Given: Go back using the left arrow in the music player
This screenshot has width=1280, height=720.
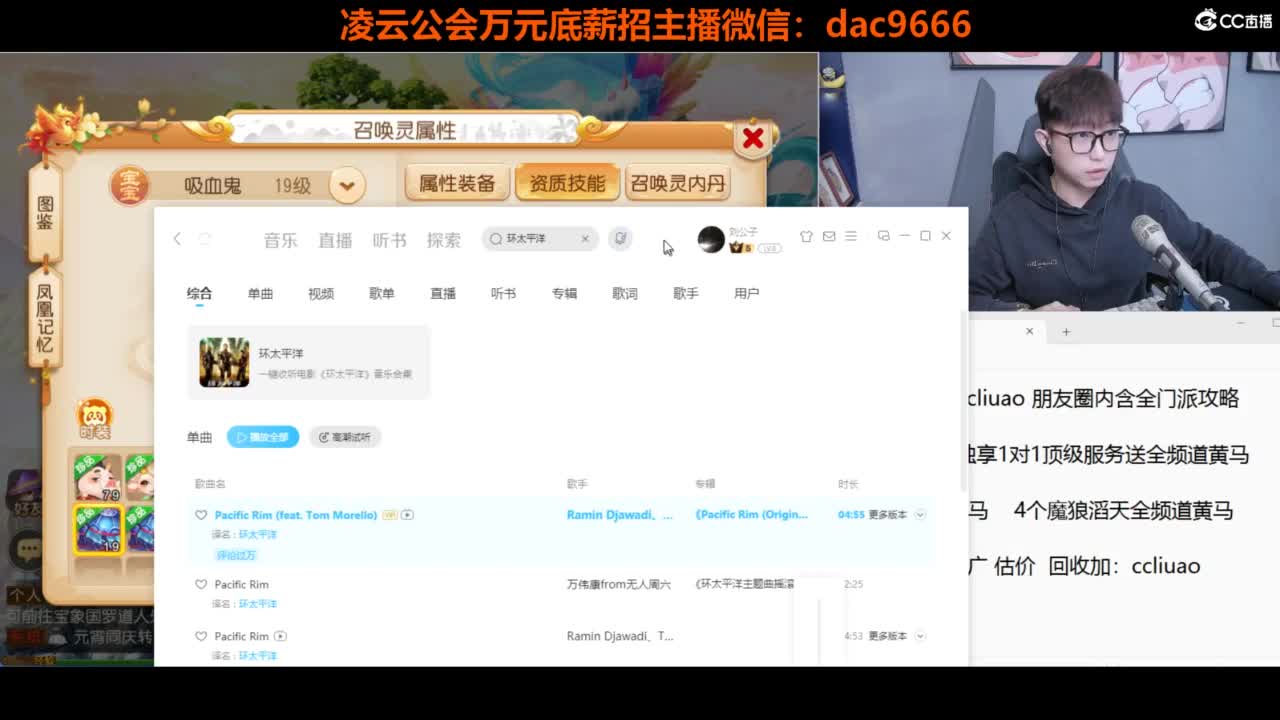Looking at the screenshot, I should 177,238.
